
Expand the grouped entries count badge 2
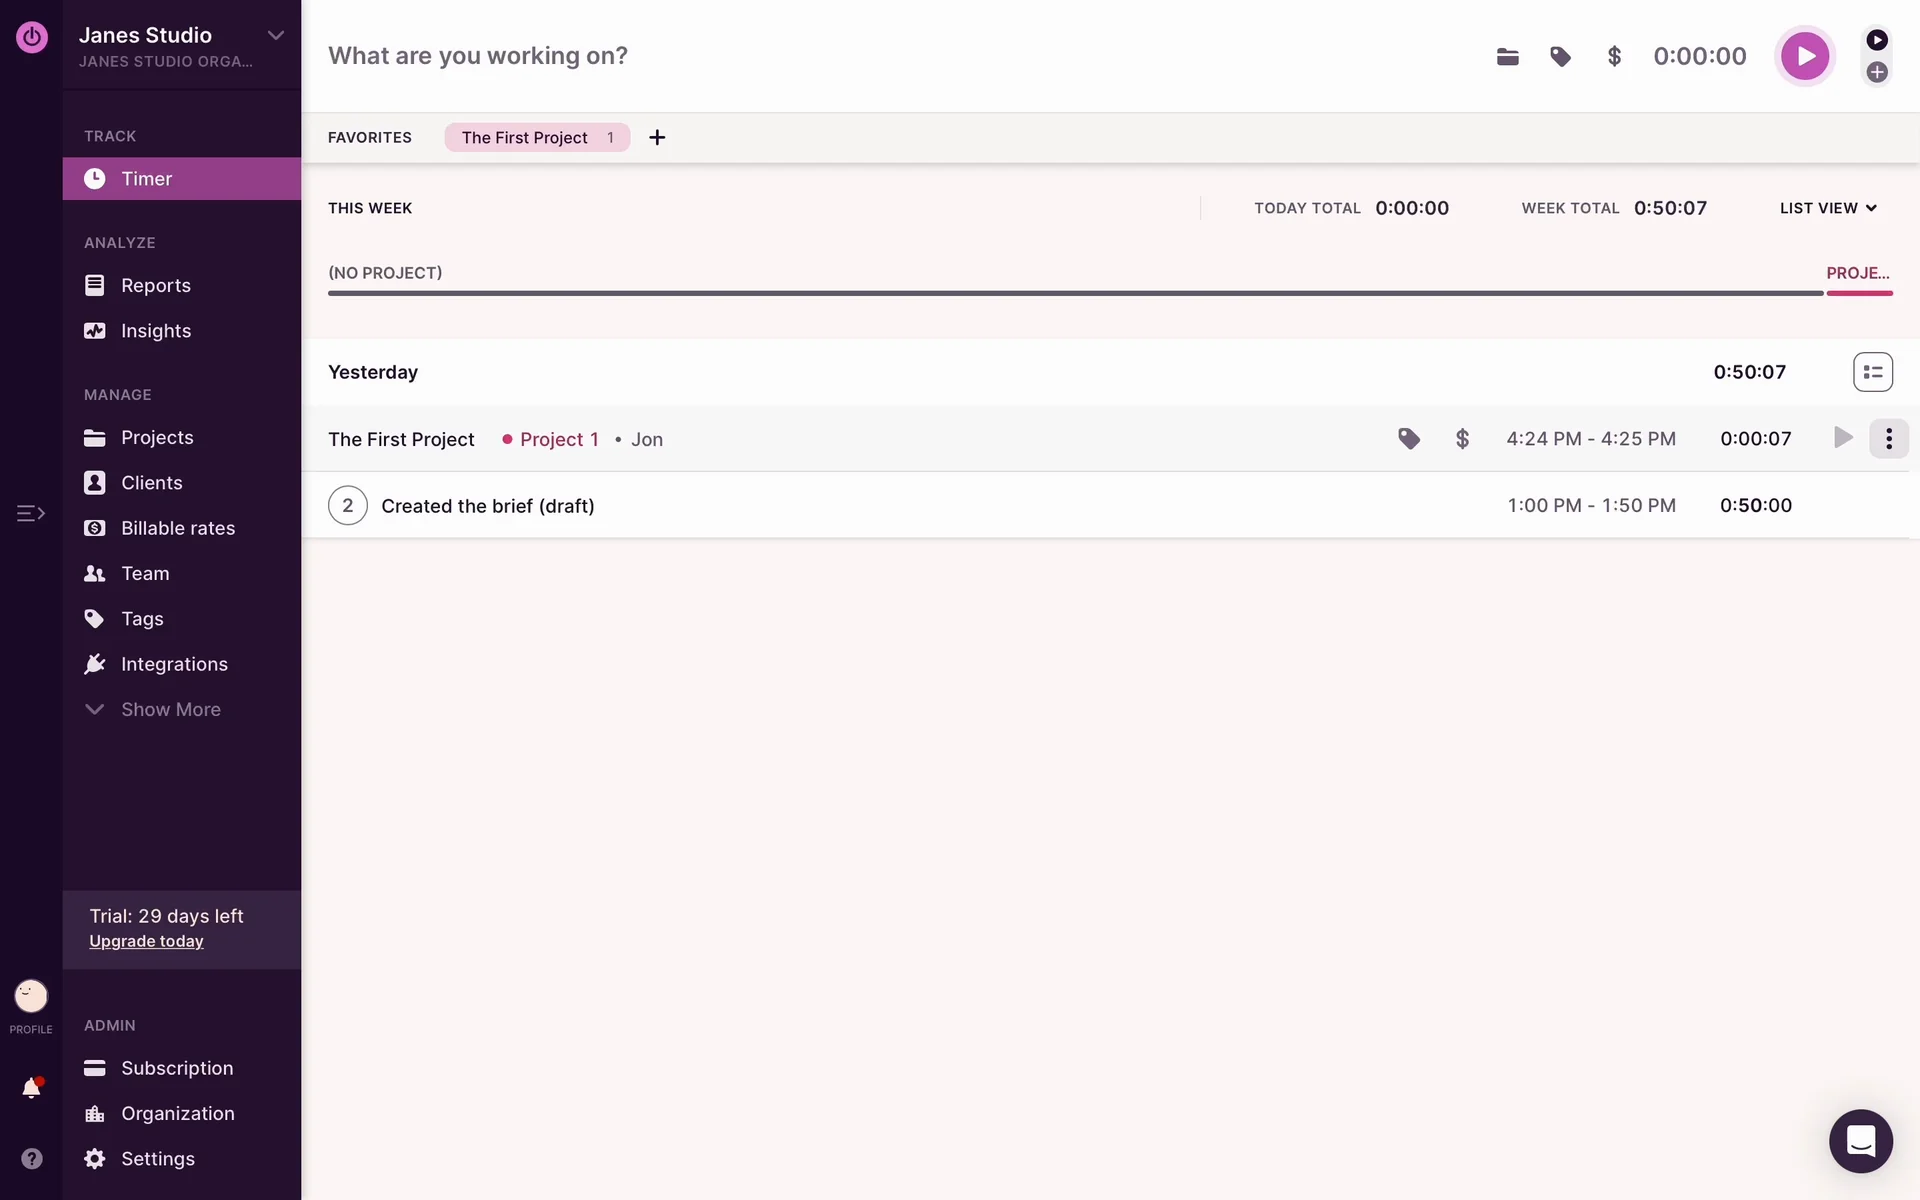(347, 506)
